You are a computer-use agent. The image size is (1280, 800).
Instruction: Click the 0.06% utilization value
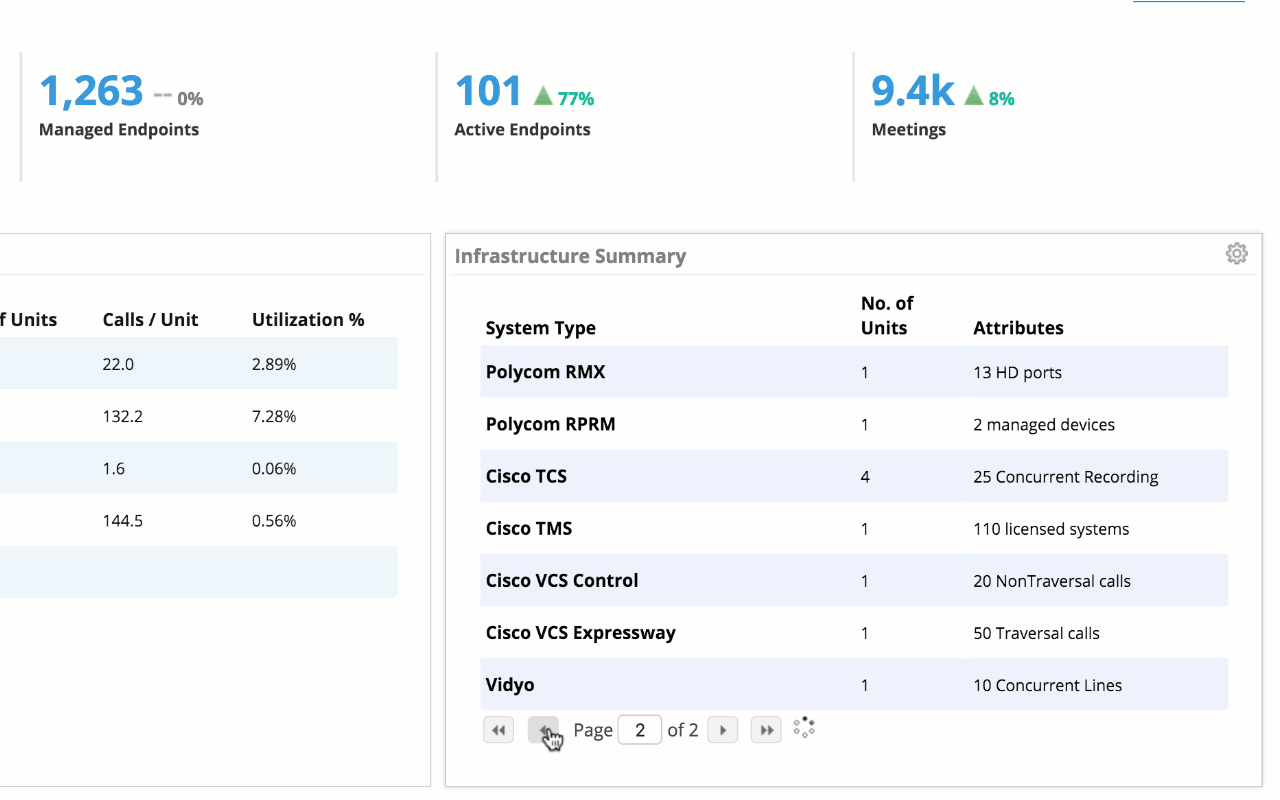click(274, 468)
